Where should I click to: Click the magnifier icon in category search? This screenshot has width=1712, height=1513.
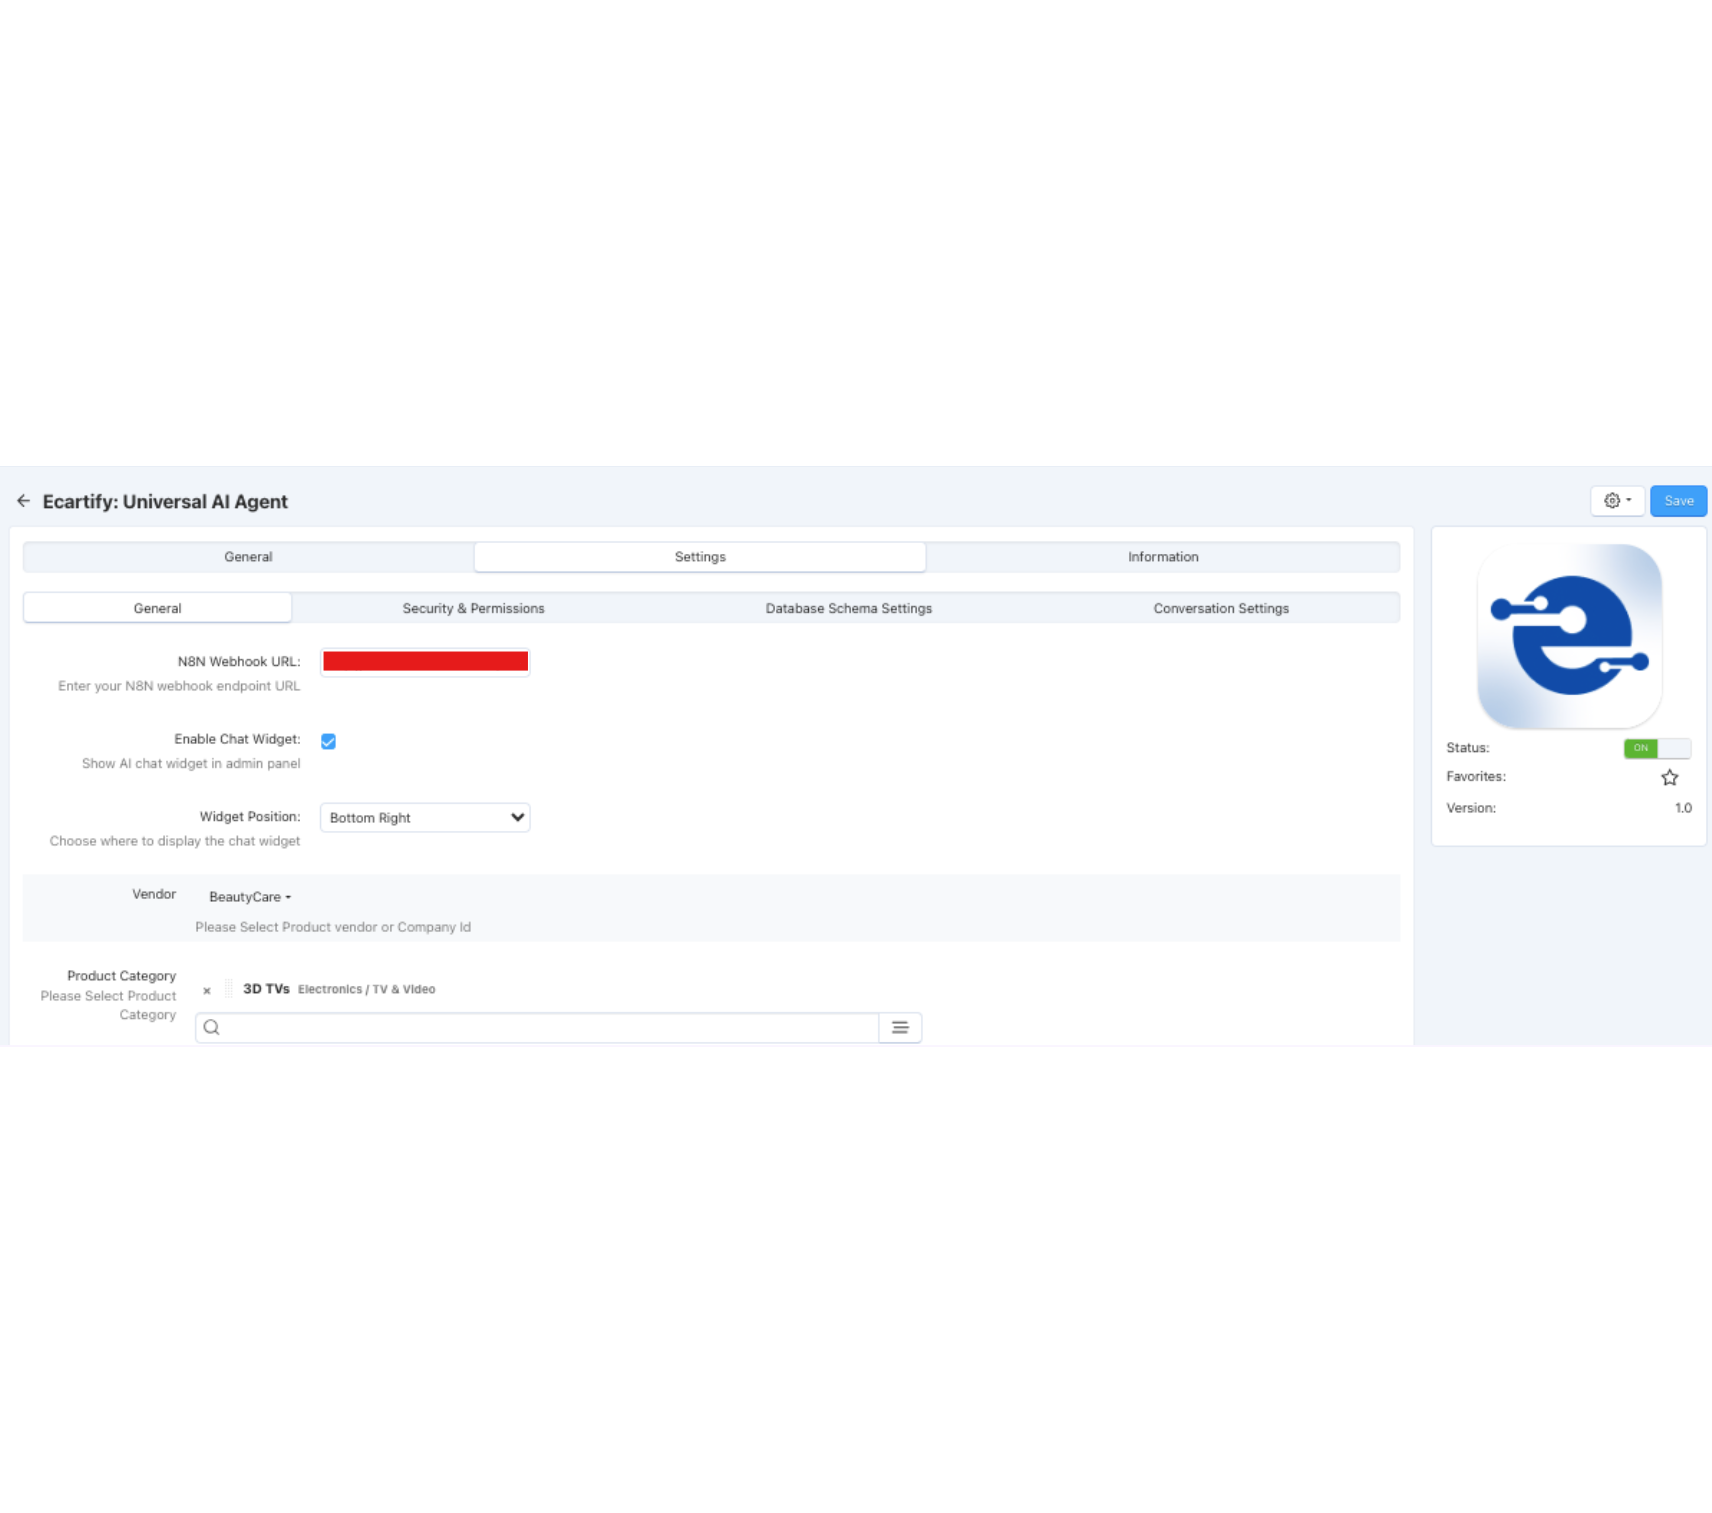pyautogui.click(x=212, y=1027)
